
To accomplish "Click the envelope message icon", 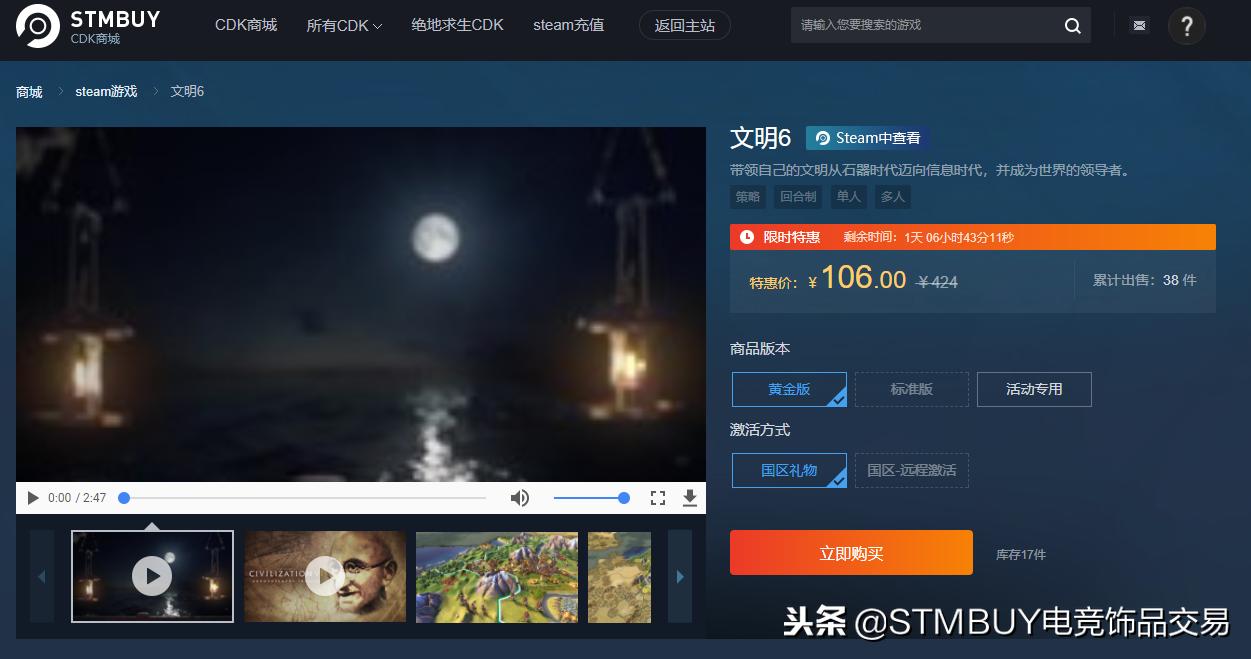I will pyautogui.click(x=1138, y=25).
